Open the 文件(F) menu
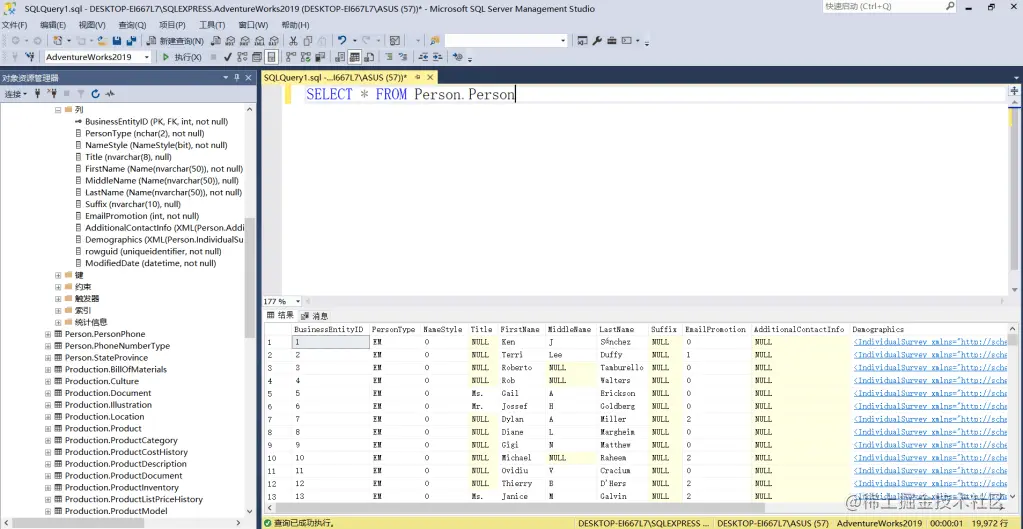1023x529 pixels. pos(14,25)
